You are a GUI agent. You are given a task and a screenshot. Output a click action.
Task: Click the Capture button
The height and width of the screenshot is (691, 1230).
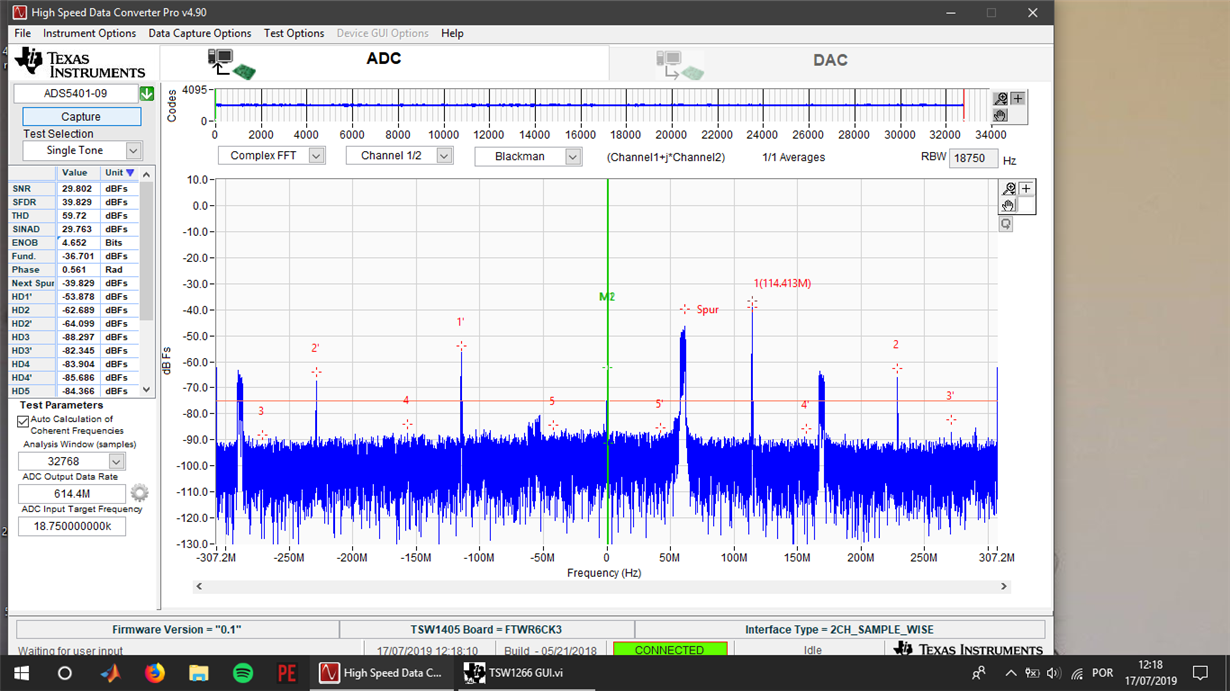81,116
